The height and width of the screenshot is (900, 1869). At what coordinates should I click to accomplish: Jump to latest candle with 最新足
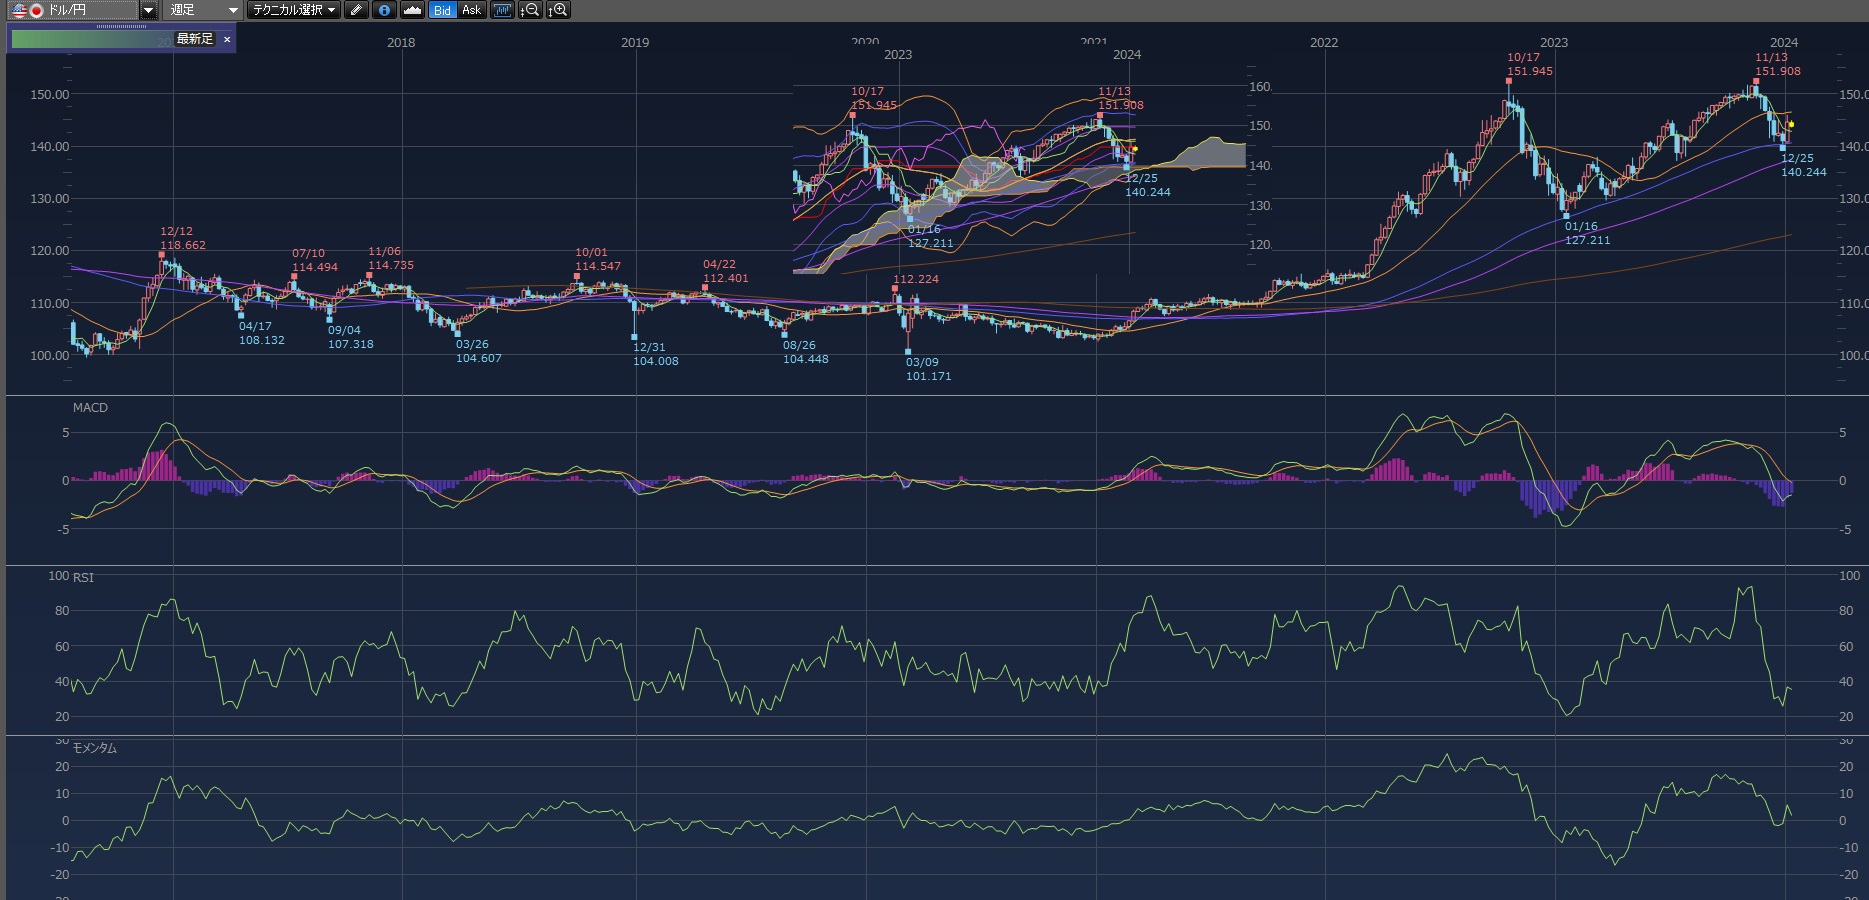click(x=195, y=39)
